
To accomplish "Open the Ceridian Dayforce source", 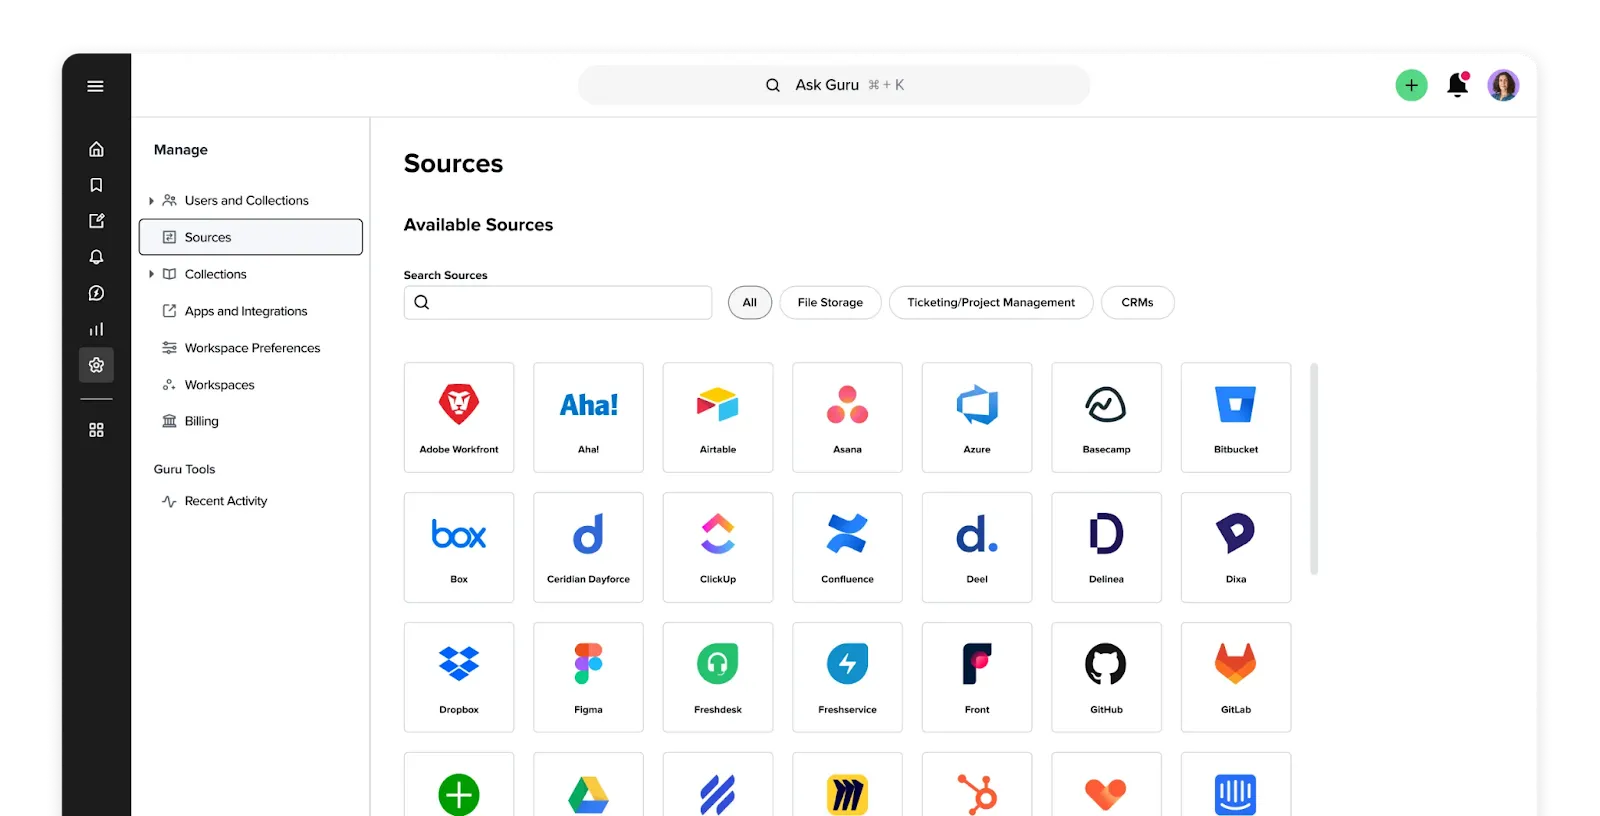I will (x=588, y=547).
